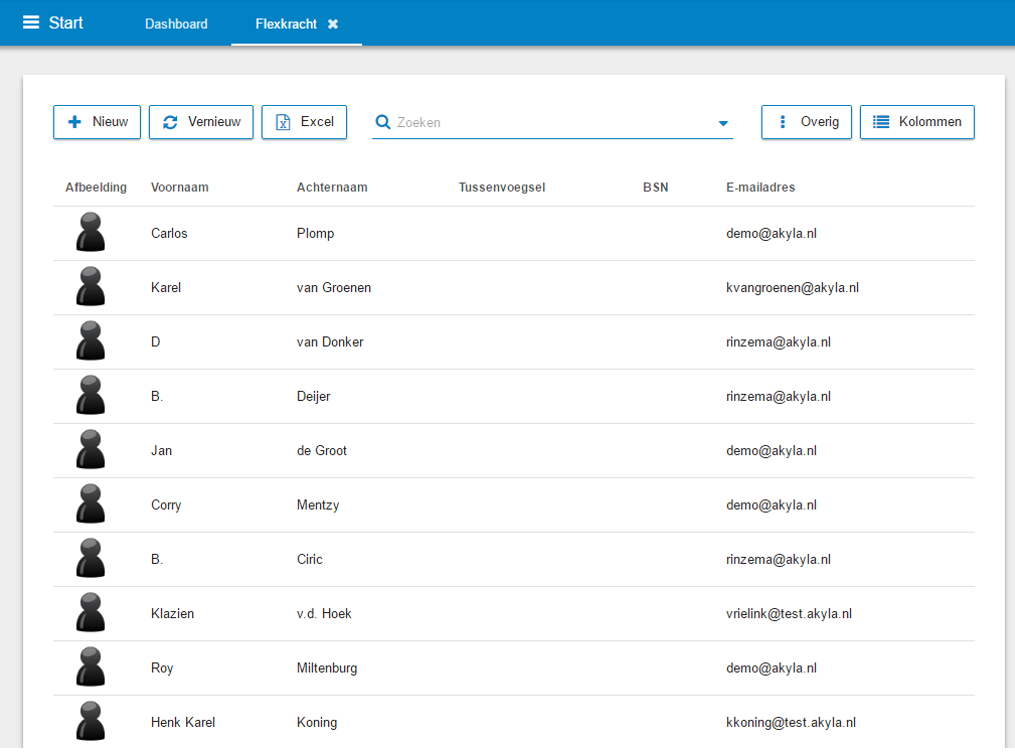Screen dimensions: 1015x754
Task: Select the surname Miltenburg
Action: pyautogui.click(x=327, y=669)
